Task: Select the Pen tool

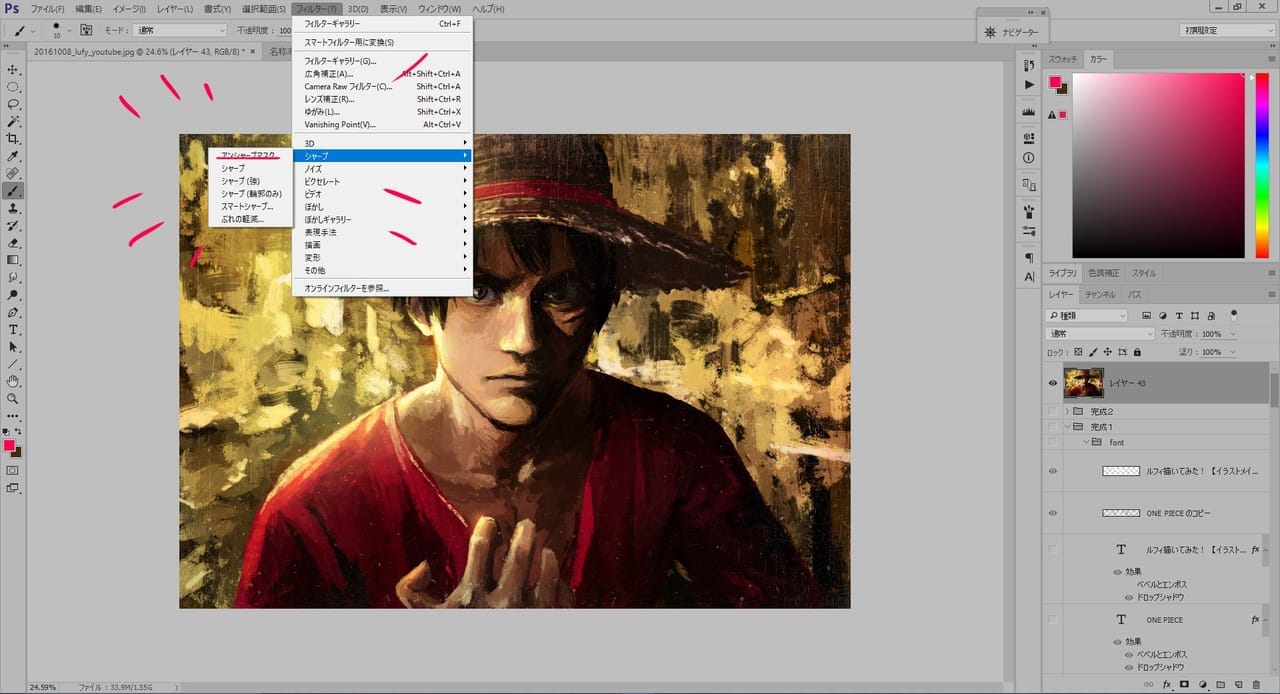Action: [14, 312]
